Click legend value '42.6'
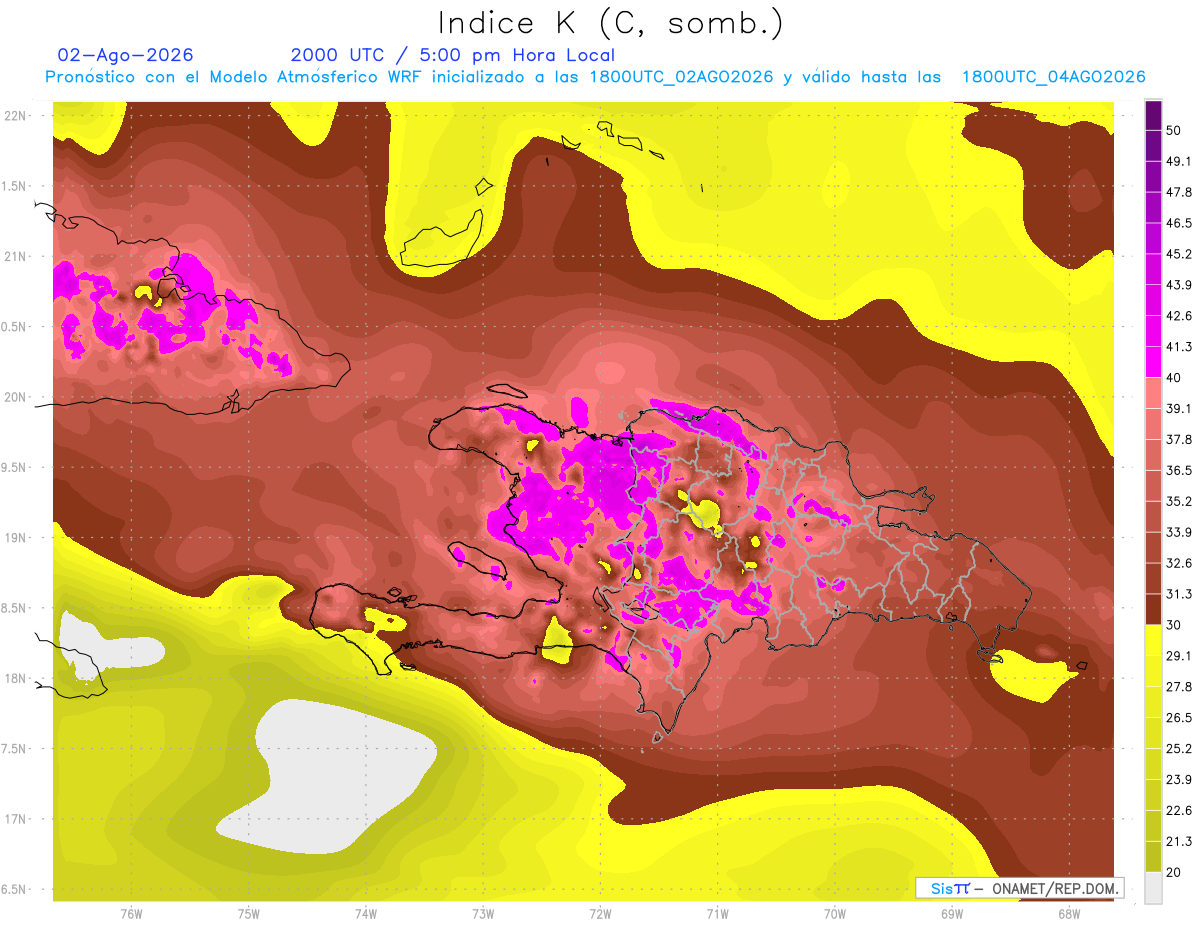The width and height of the screenshot is (1200, 927). (x=1181, y=316)
